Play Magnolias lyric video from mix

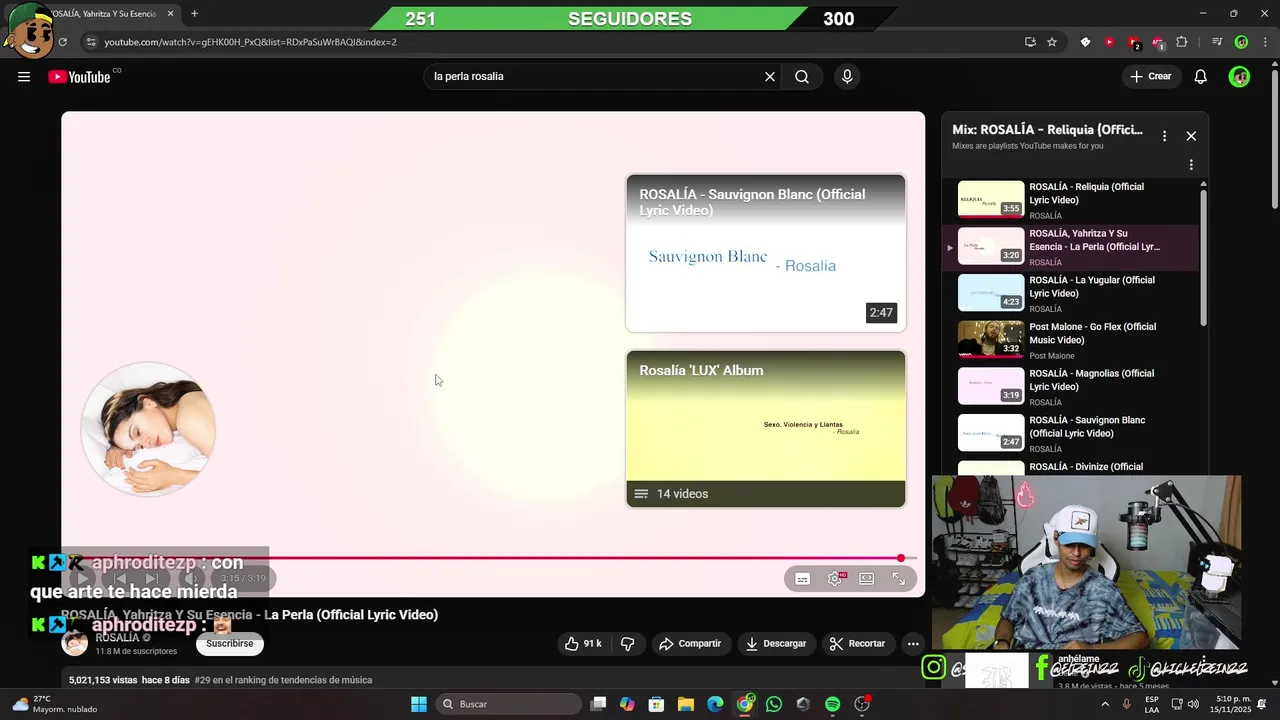1070,387
